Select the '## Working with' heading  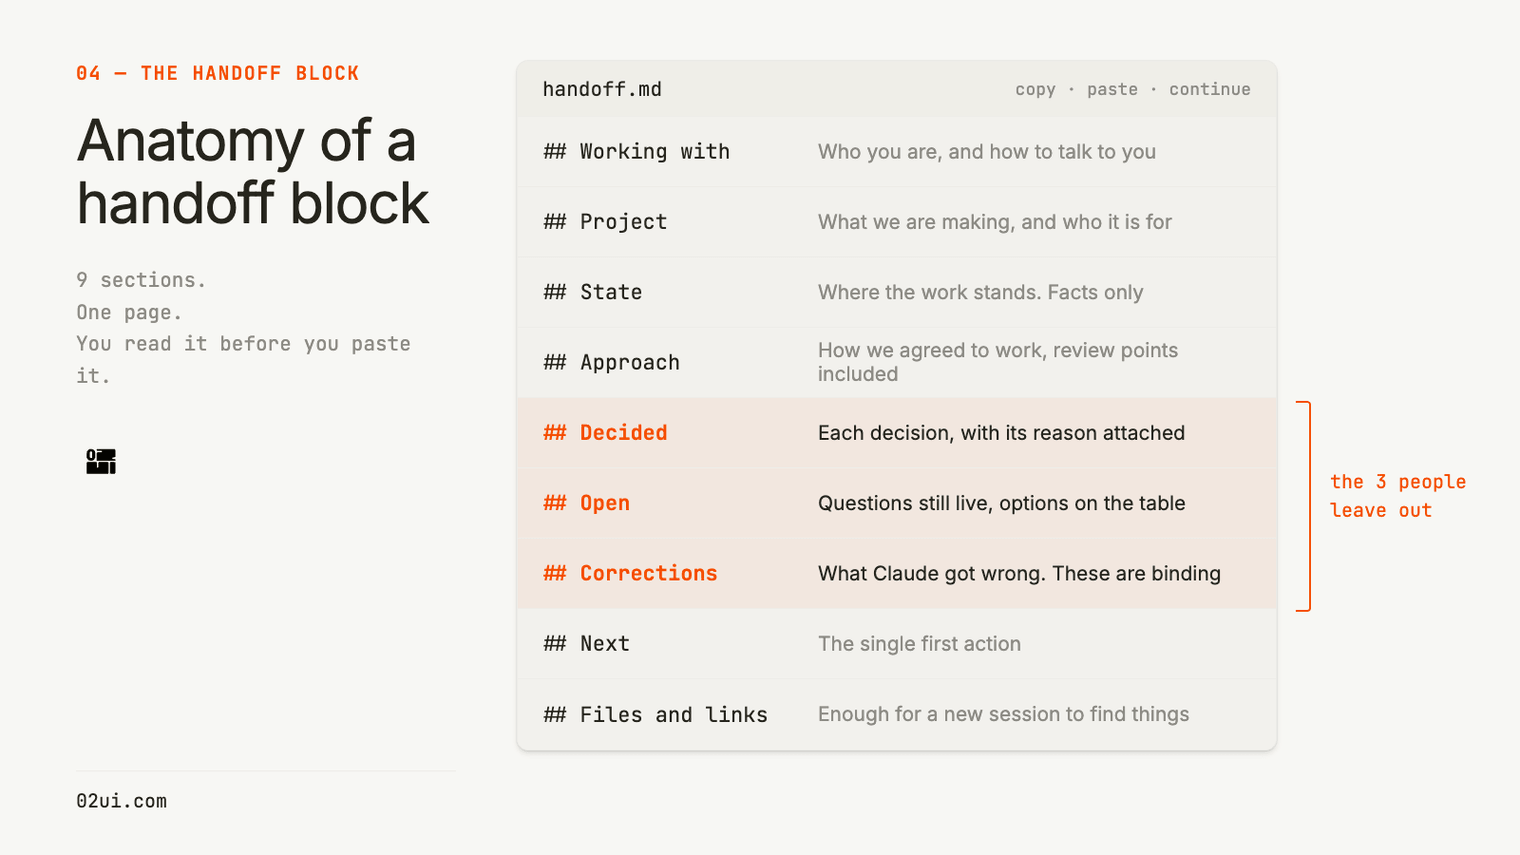point(637,152)
